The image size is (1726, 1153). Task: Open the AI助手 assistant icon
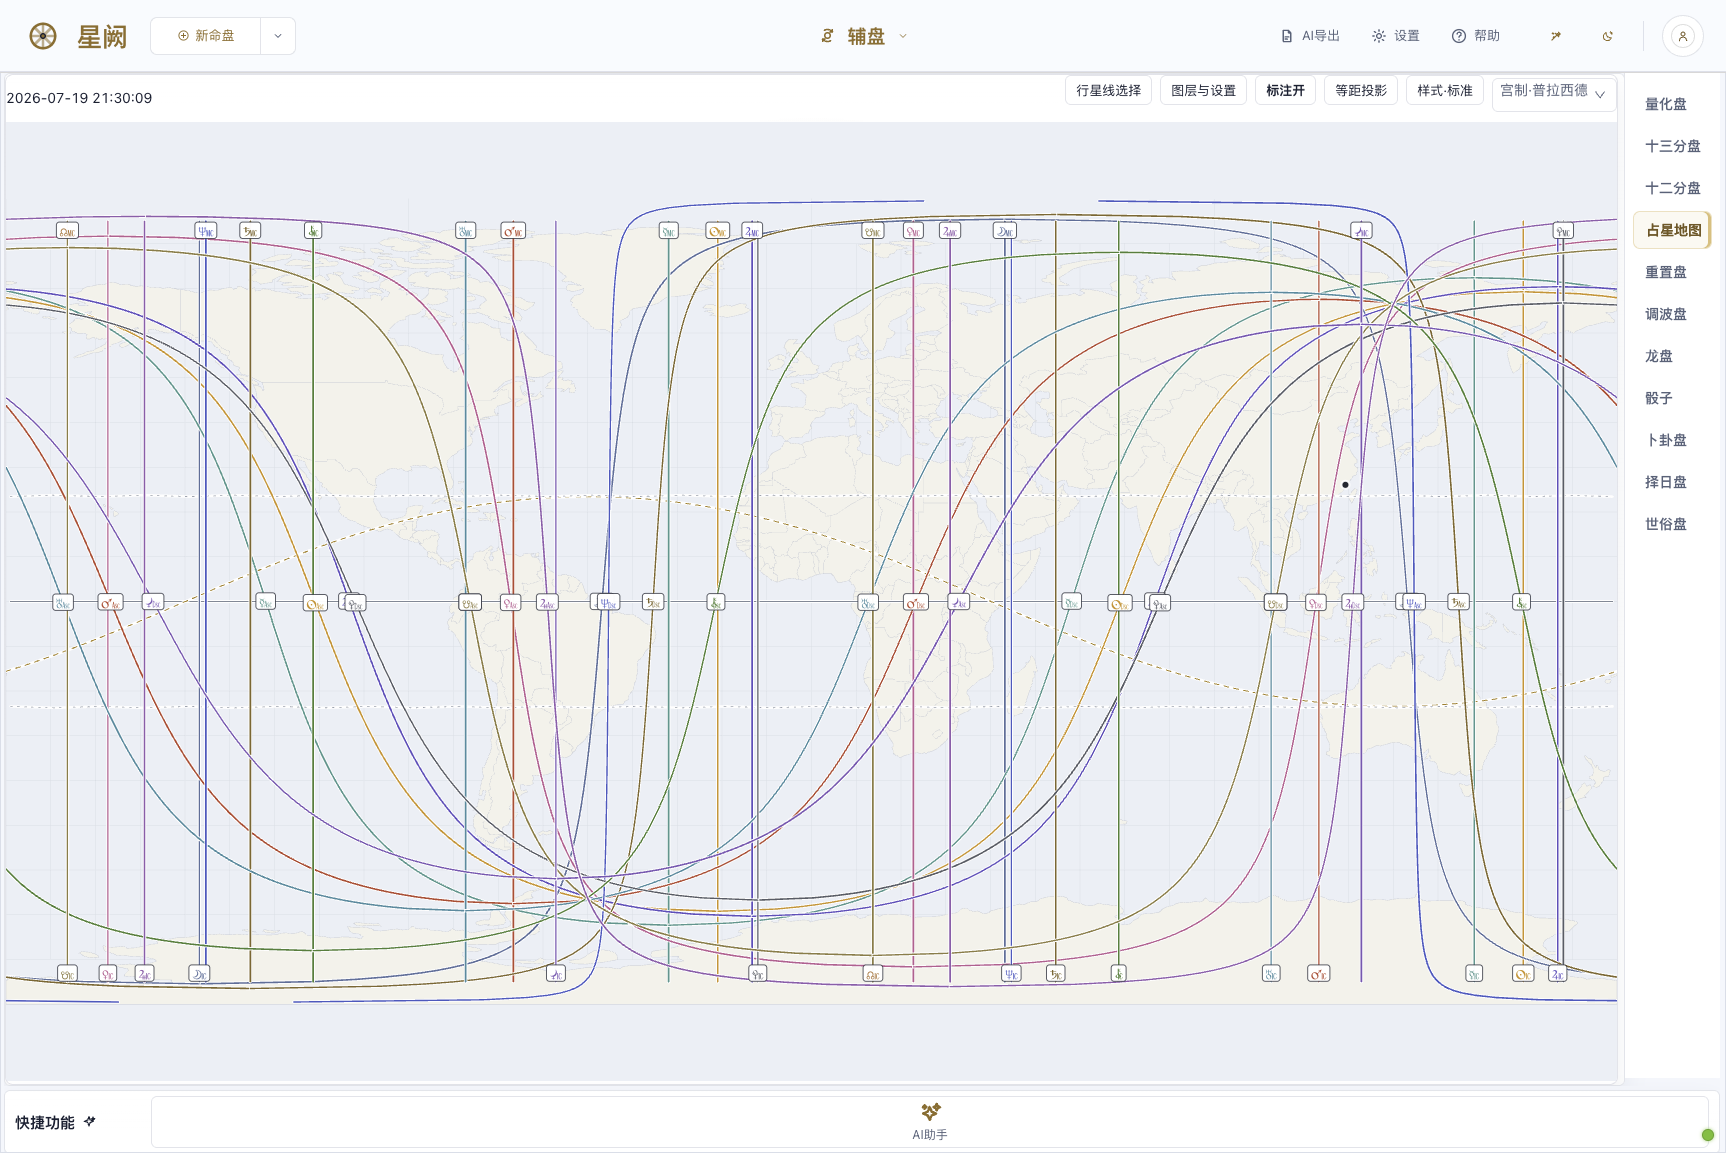tap(930, 1111)
